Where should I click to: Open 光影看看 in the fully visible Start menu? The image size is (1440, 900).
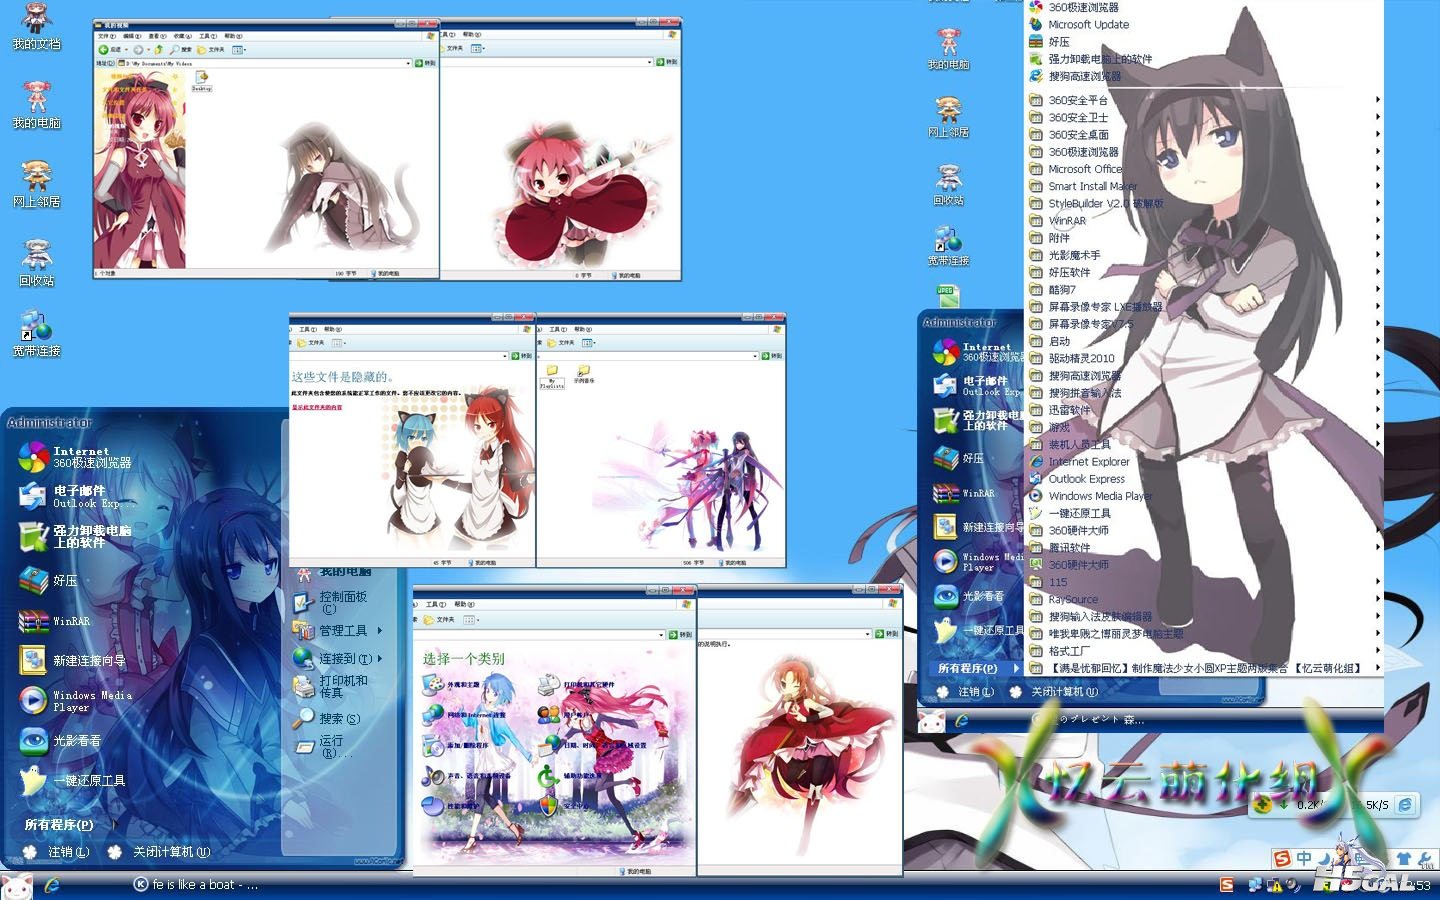(x=62, y=741)
